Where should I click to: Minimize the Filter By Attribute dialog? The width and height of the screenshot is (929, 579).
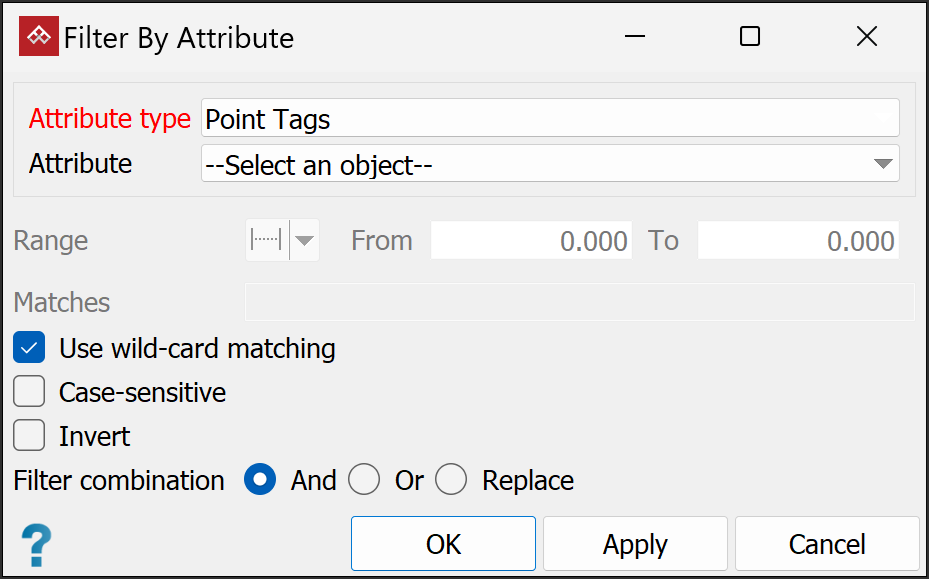click(x=634, y=37)
